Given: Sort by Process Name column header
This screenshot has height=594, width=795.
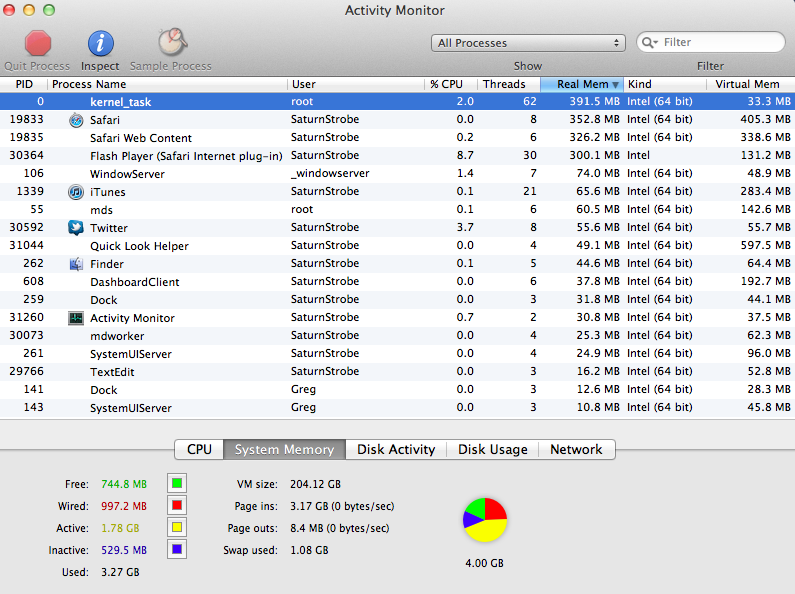Looking at the screenshot, I should click(x=167, y=84).
